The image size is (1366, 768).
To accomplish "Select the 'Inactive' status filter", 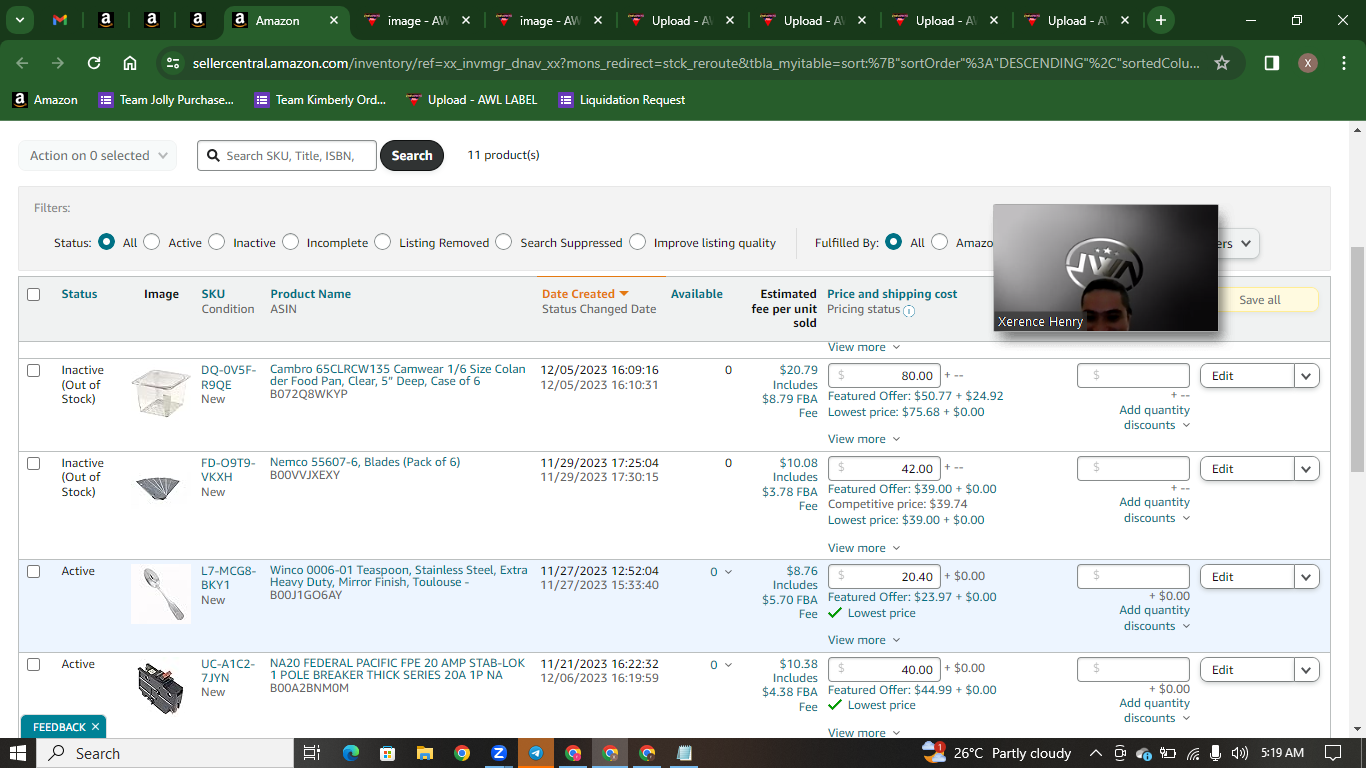I will (217, 242).
